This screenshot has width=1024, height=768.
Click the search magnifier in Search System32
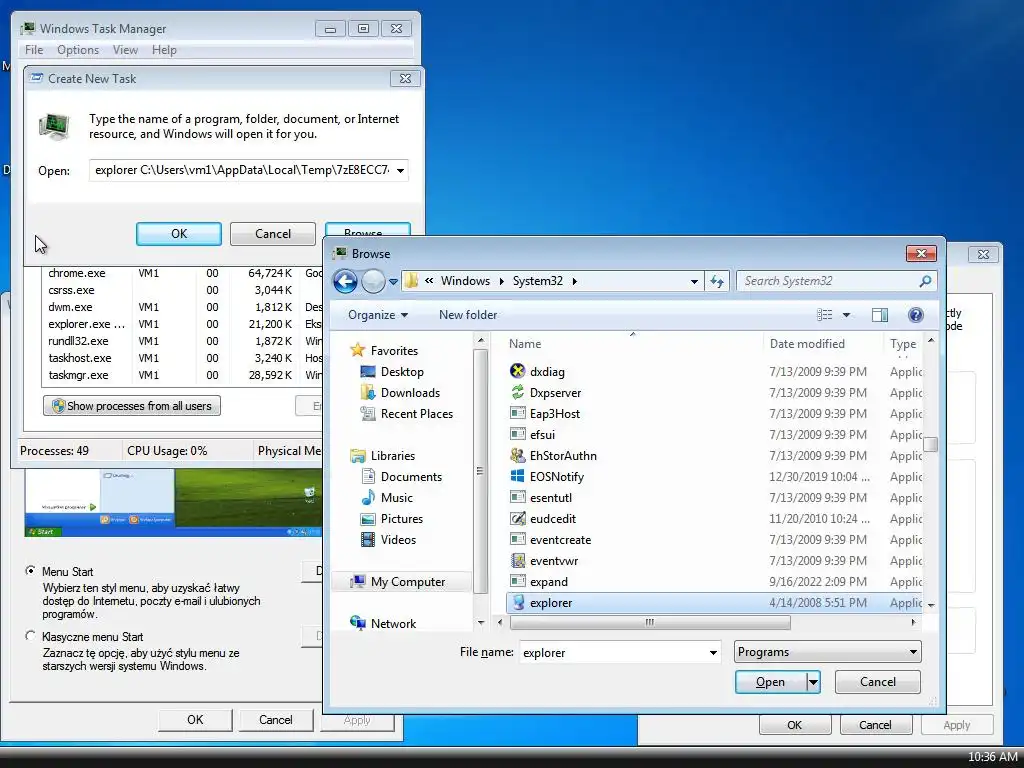click(x=925, y=281)
